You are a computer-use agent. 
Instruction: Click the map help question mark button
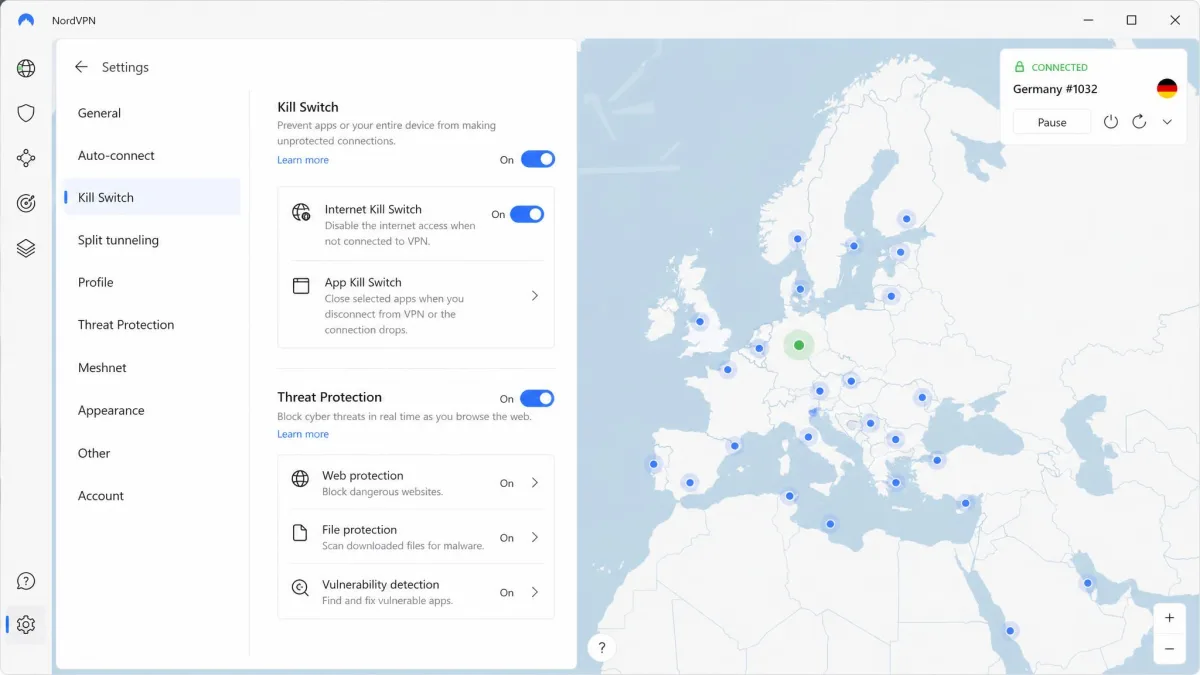pyautogui.click(x=601, y=648)
